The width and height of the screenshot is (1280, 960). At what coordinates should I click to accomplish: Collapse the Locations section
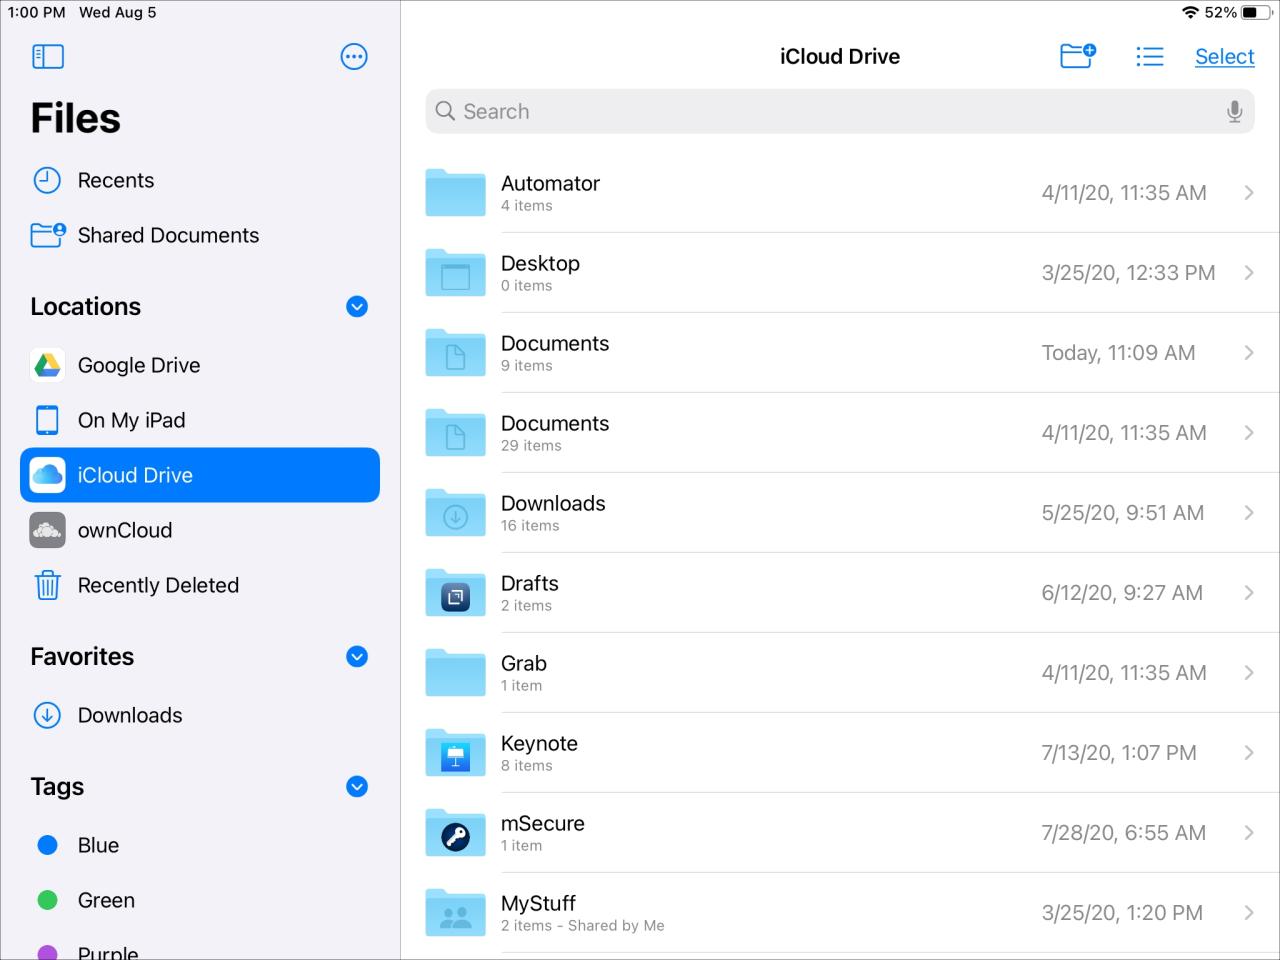[x=357, y=307]
